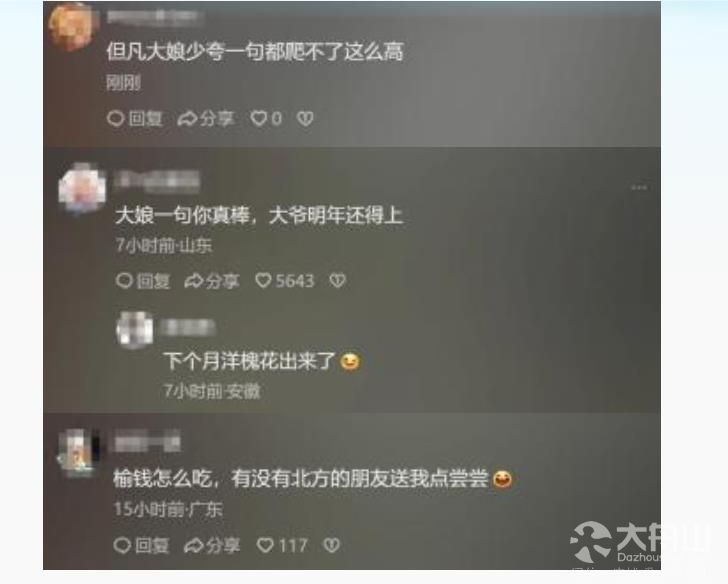The image size is (728, 584).
Task: Like the top comment with 0 likes
Action: point(266,119)
